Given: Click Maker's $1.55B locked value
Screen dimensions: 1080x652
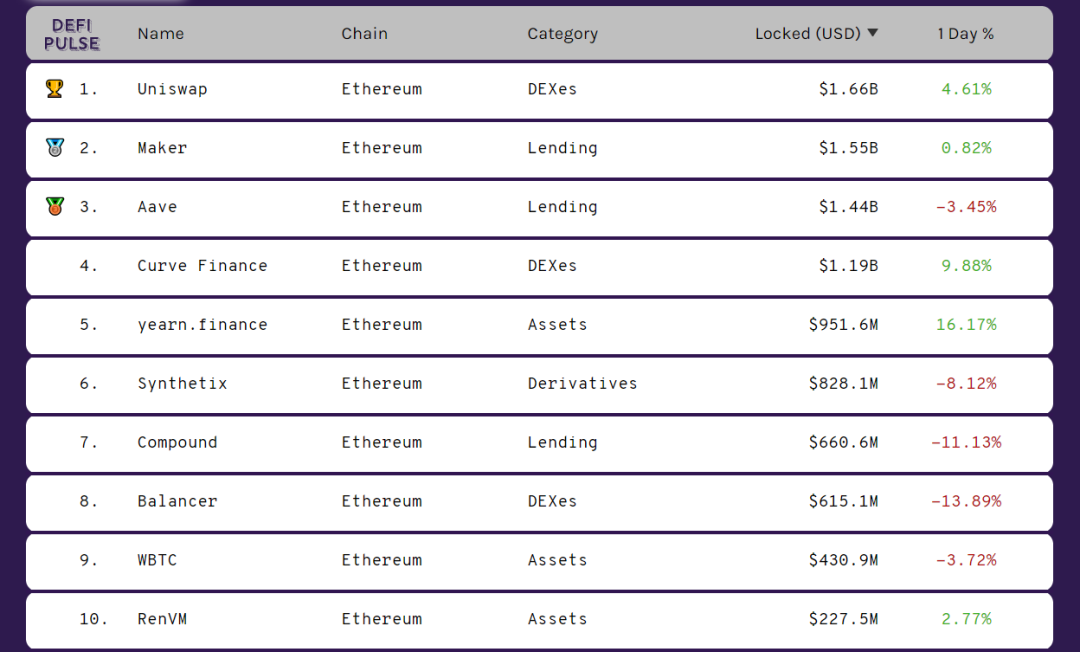Looking at the screenshot, I should [848, 148].
